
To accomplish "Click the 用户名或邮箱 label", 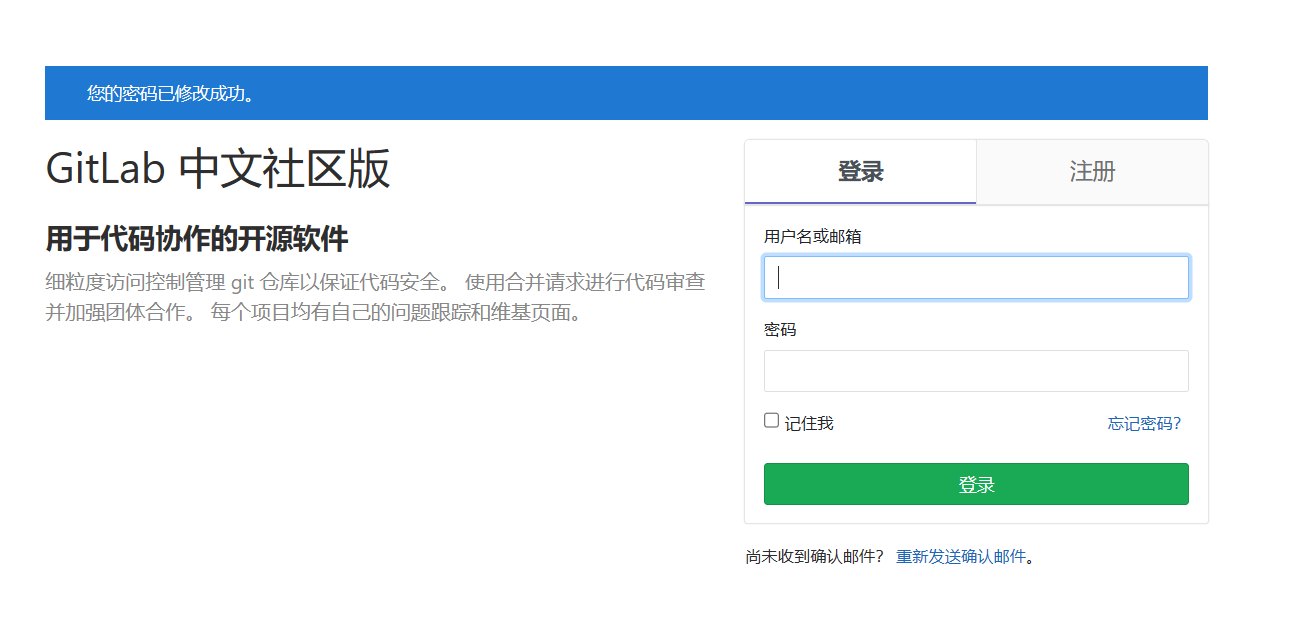I will click(813, 237).
